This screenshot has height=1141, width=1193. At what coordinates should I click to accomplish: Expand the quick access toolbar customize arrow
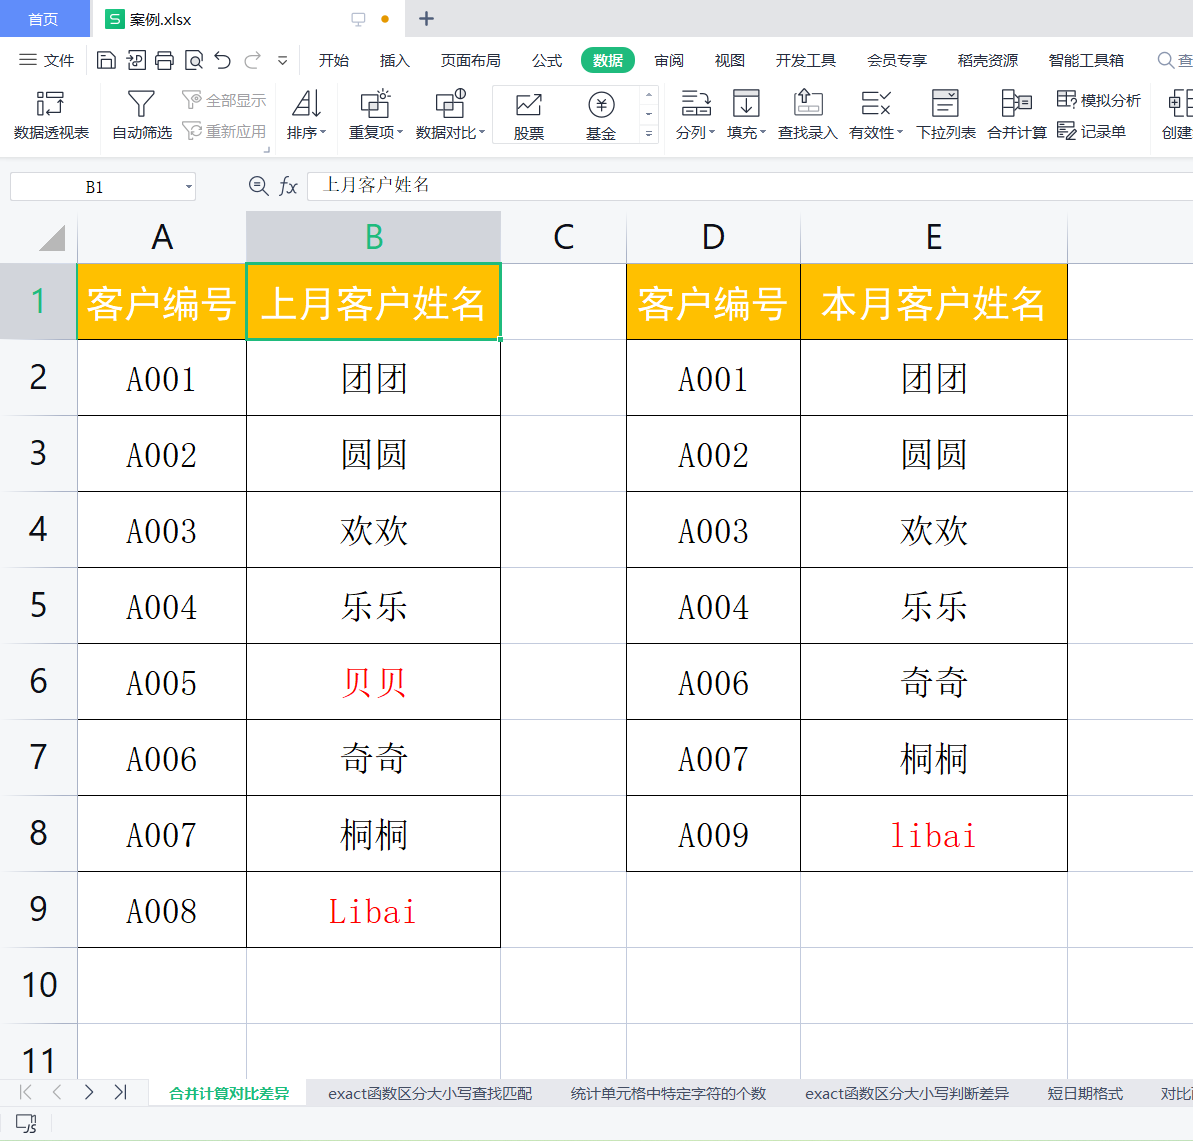pyautogui.click(x=282, y=60)
